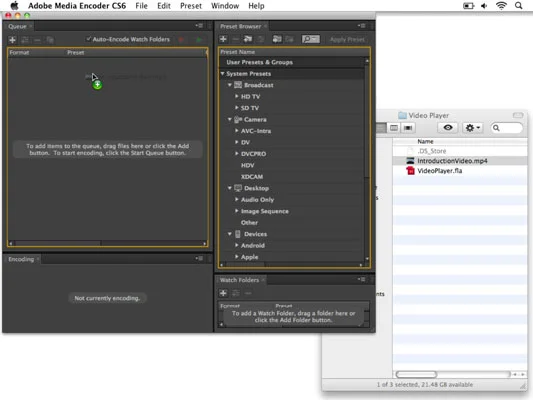The height and width of the screenshot is (400, 533).
Task: Open Spotlight search in menu bar
Action: (518, 5)
